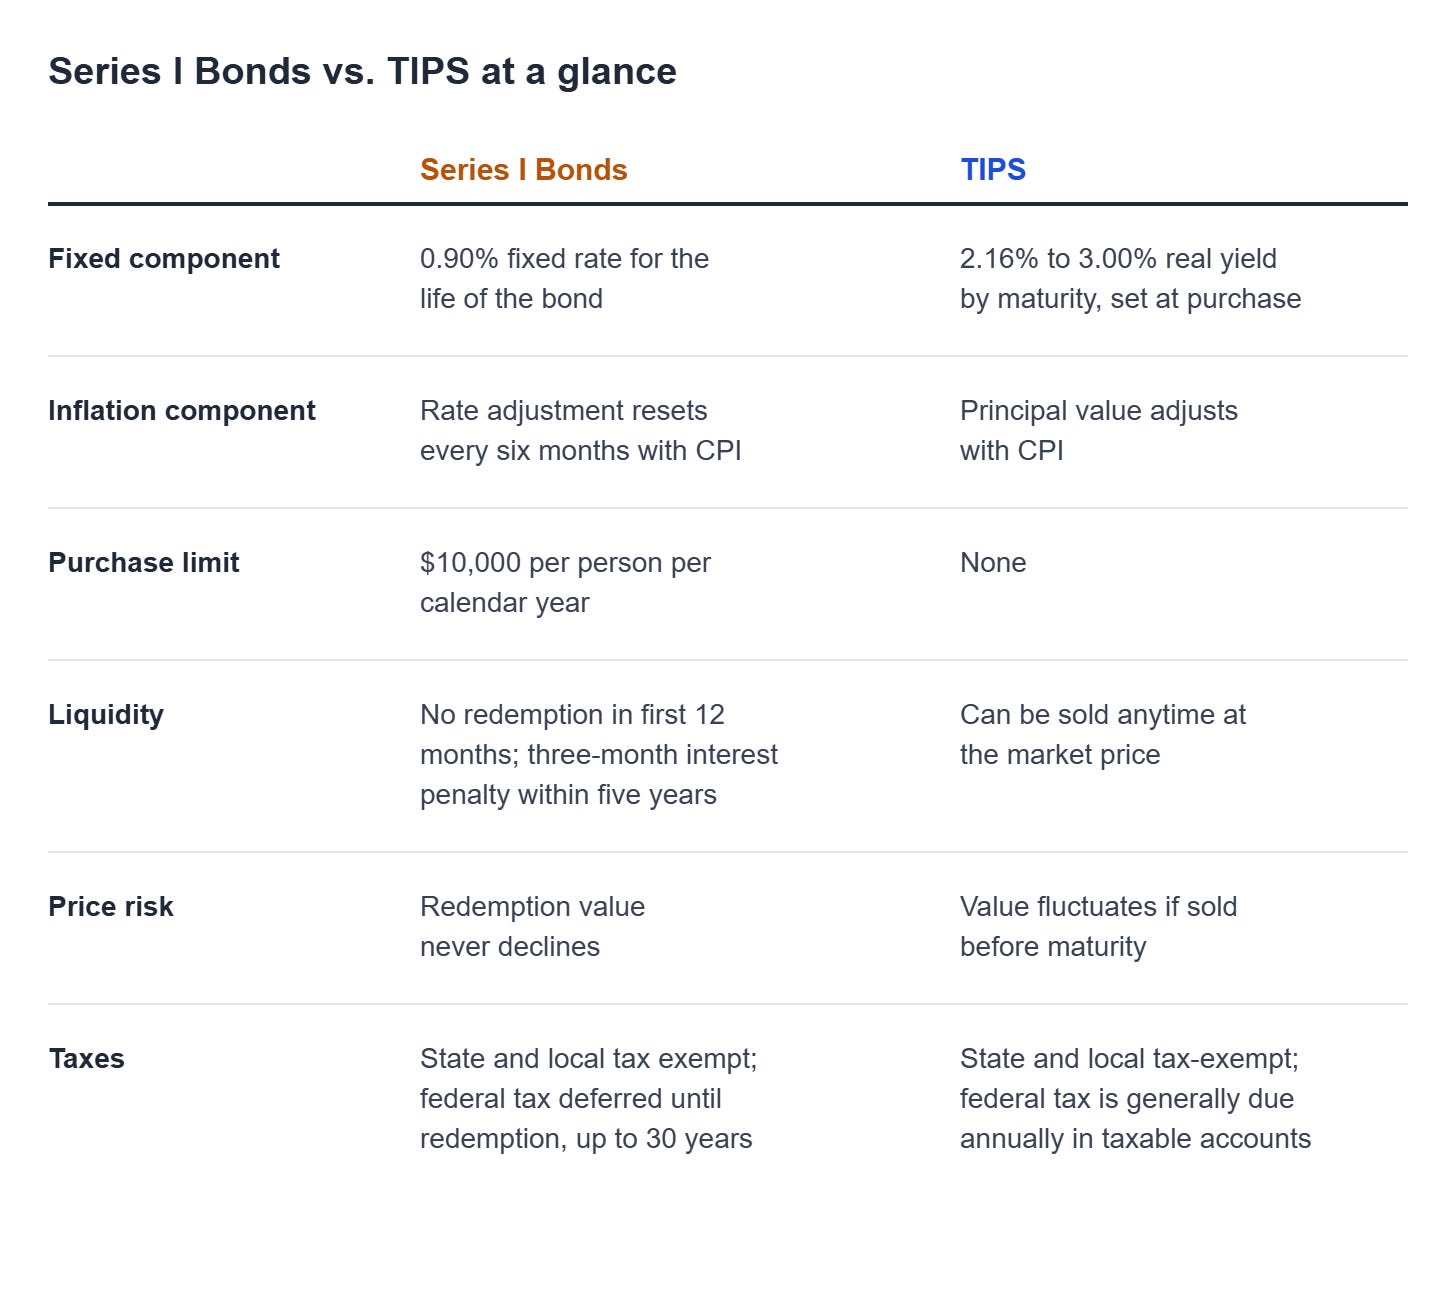
Task: Click 'Principal value adjusts with CPI' text
Action: coord(1098,431)
